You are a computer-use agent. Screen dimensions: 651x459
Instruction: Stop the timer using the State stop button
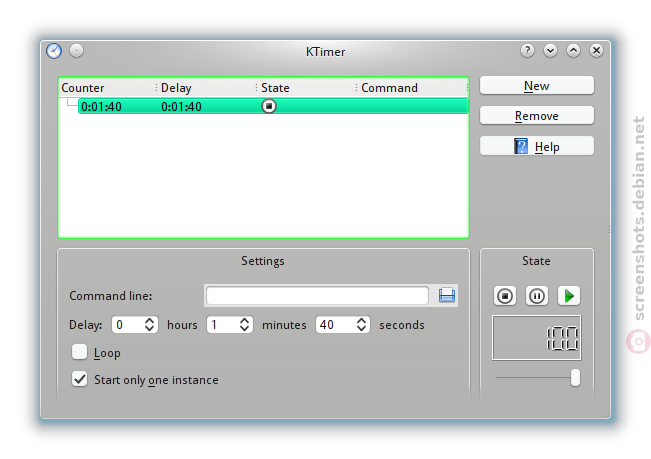tap(505, 296)
